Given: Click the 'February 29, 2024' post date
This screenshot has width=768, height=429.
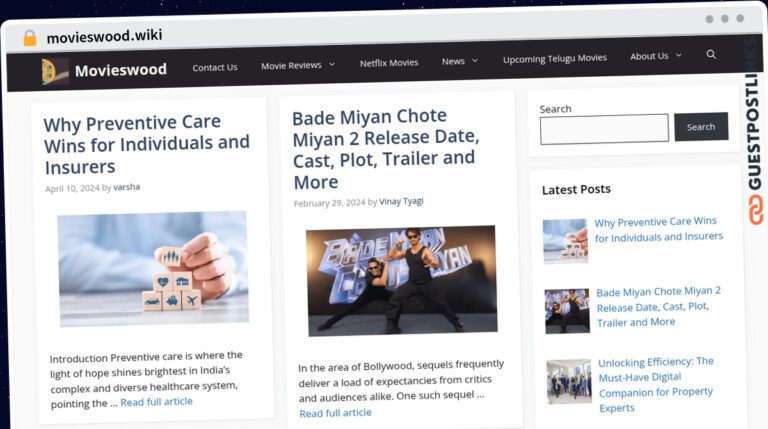Looking at the screenshot, I should pos(330,203).
